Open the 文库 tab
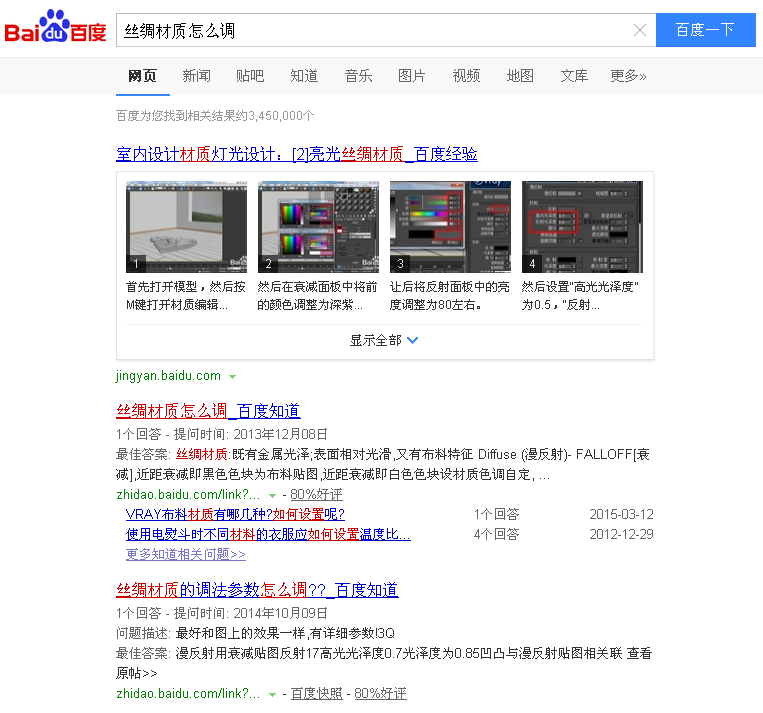The width and height of the screenshot is (763, 713). point(574,76)
